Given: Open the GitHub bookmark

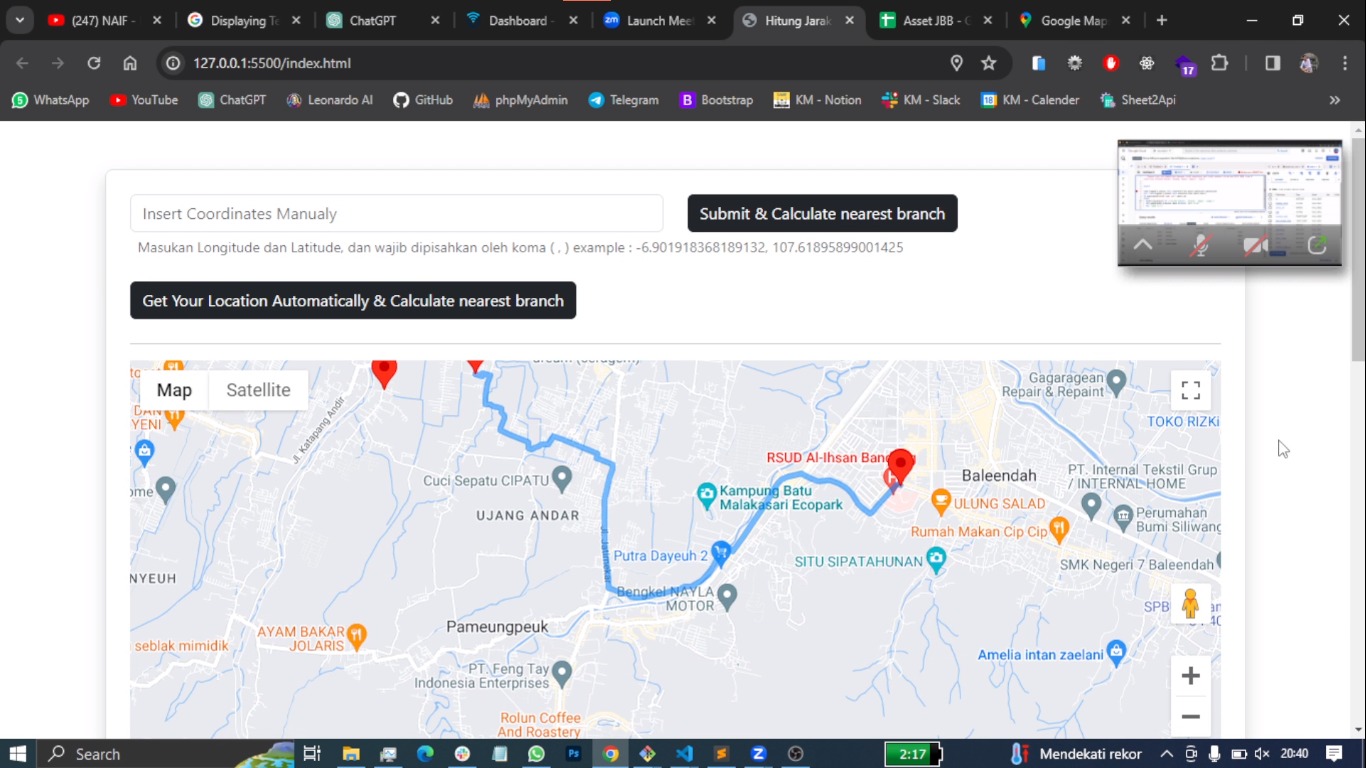Looking at the screenshot, I should [423, 100].
